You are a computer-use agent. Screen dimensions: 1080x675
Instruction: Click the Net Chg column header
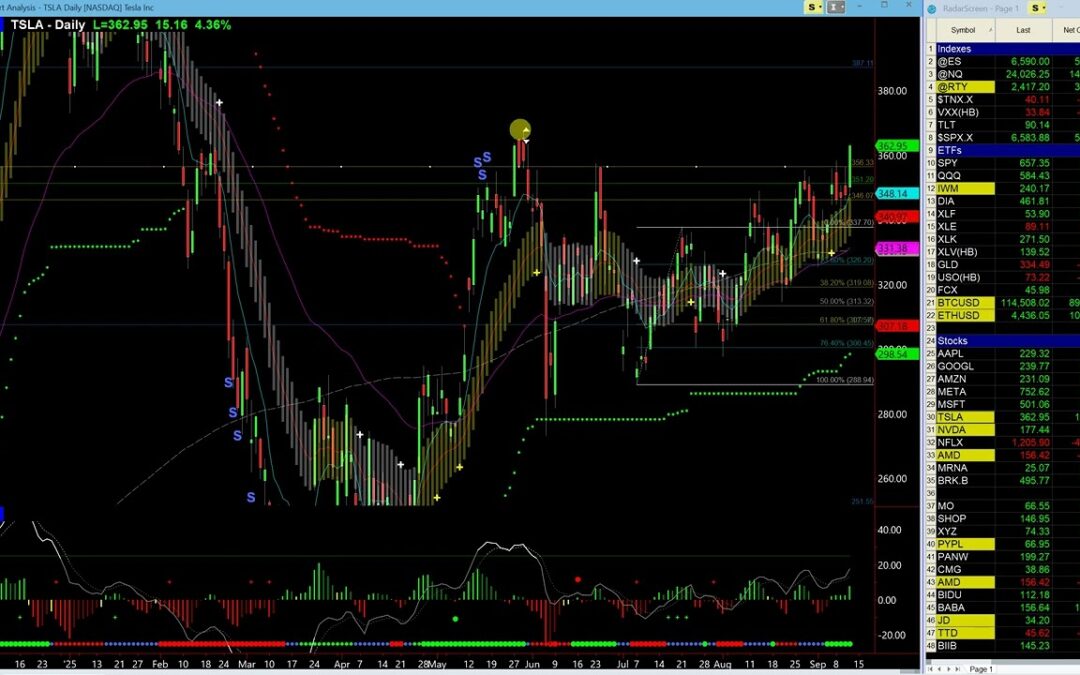(1069, 30)
